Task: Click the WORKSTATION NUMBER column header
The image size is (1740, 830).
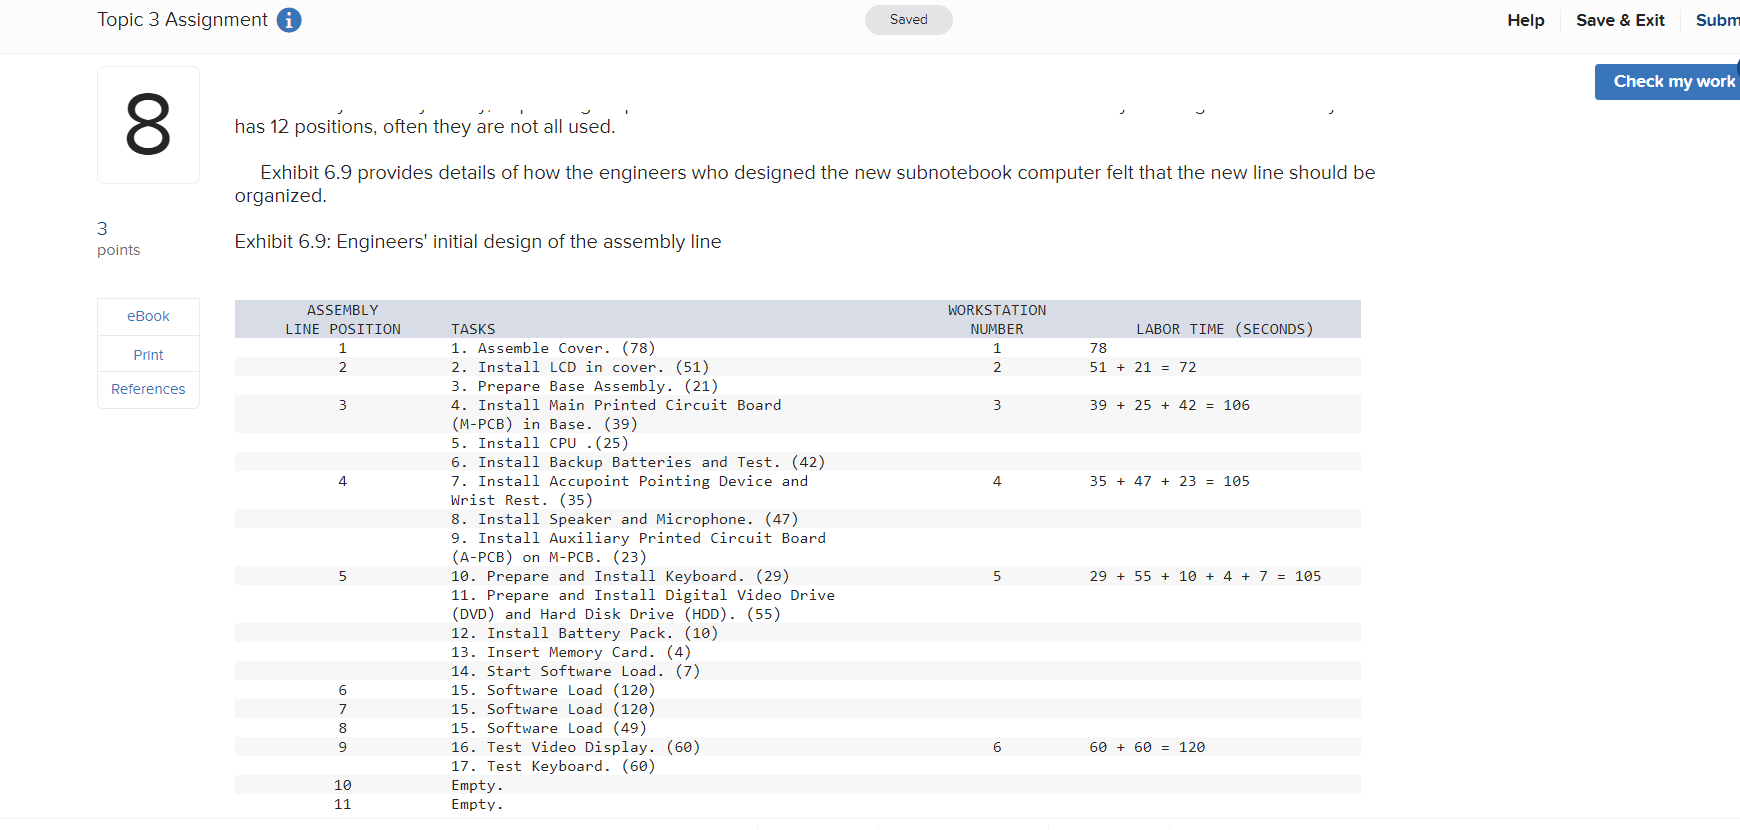Action: tap(997, 320)
